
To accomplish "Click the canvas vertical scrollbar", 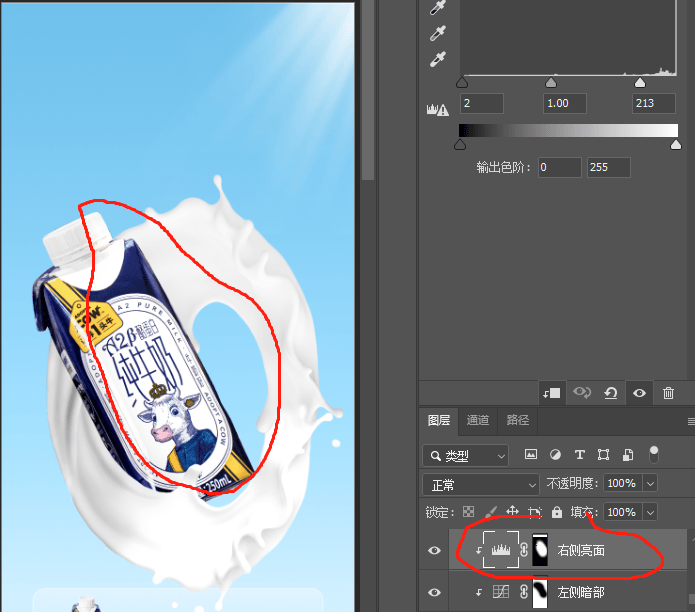I will click(x=368, y=90).
